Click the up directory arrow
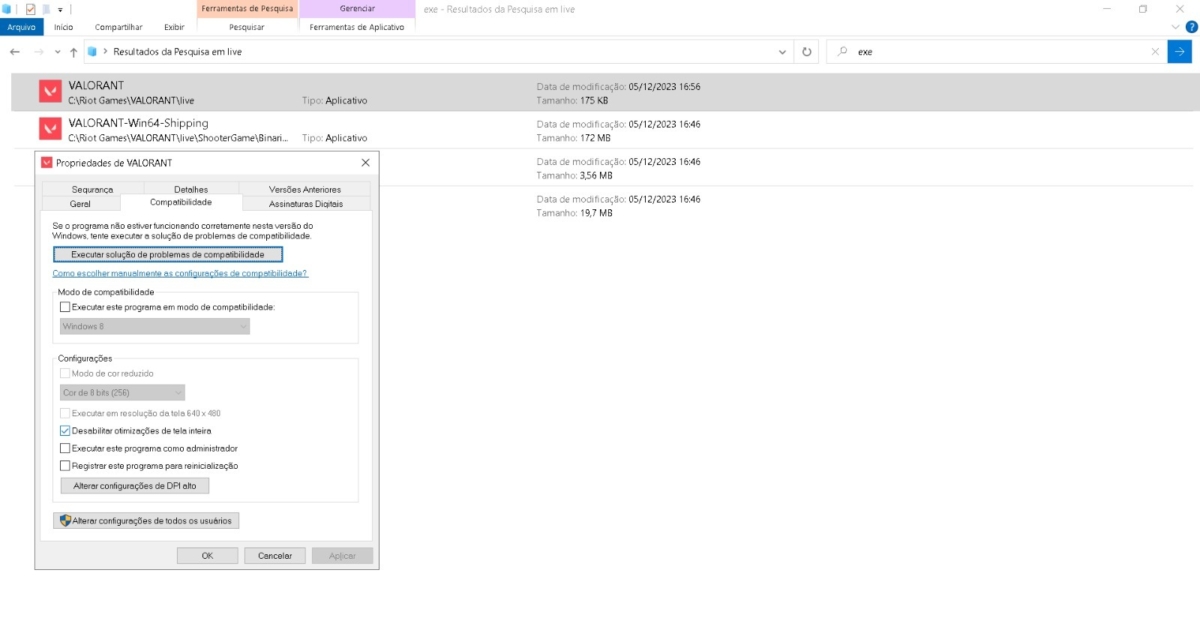The image size is (1200, 624). [74, 51]
